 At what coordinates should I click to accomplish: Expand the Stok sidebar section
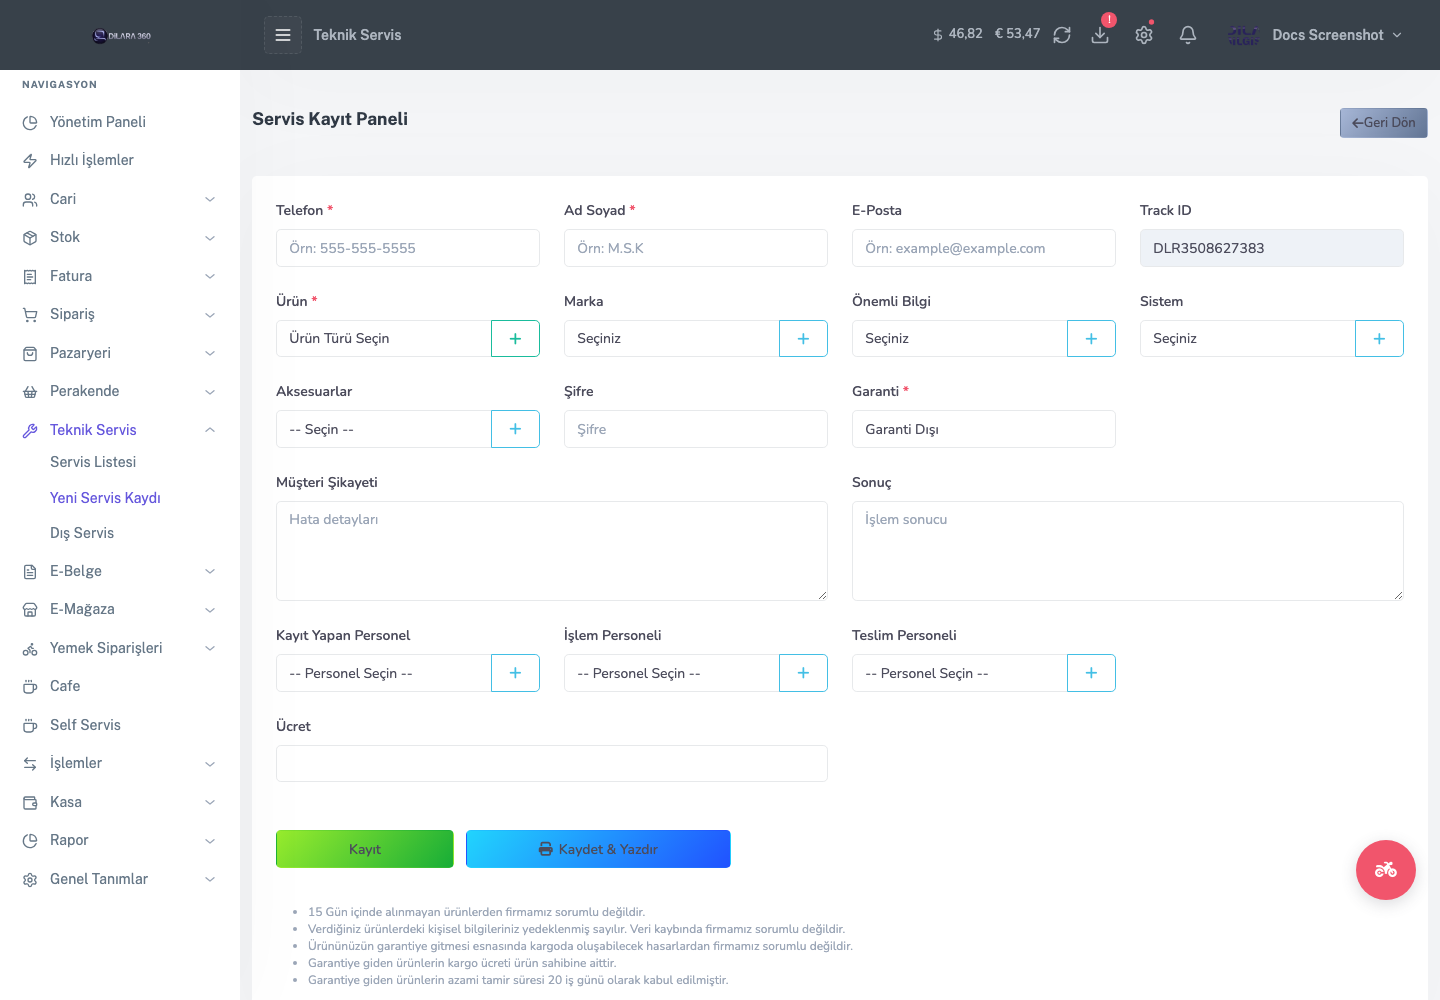point(120,237)
